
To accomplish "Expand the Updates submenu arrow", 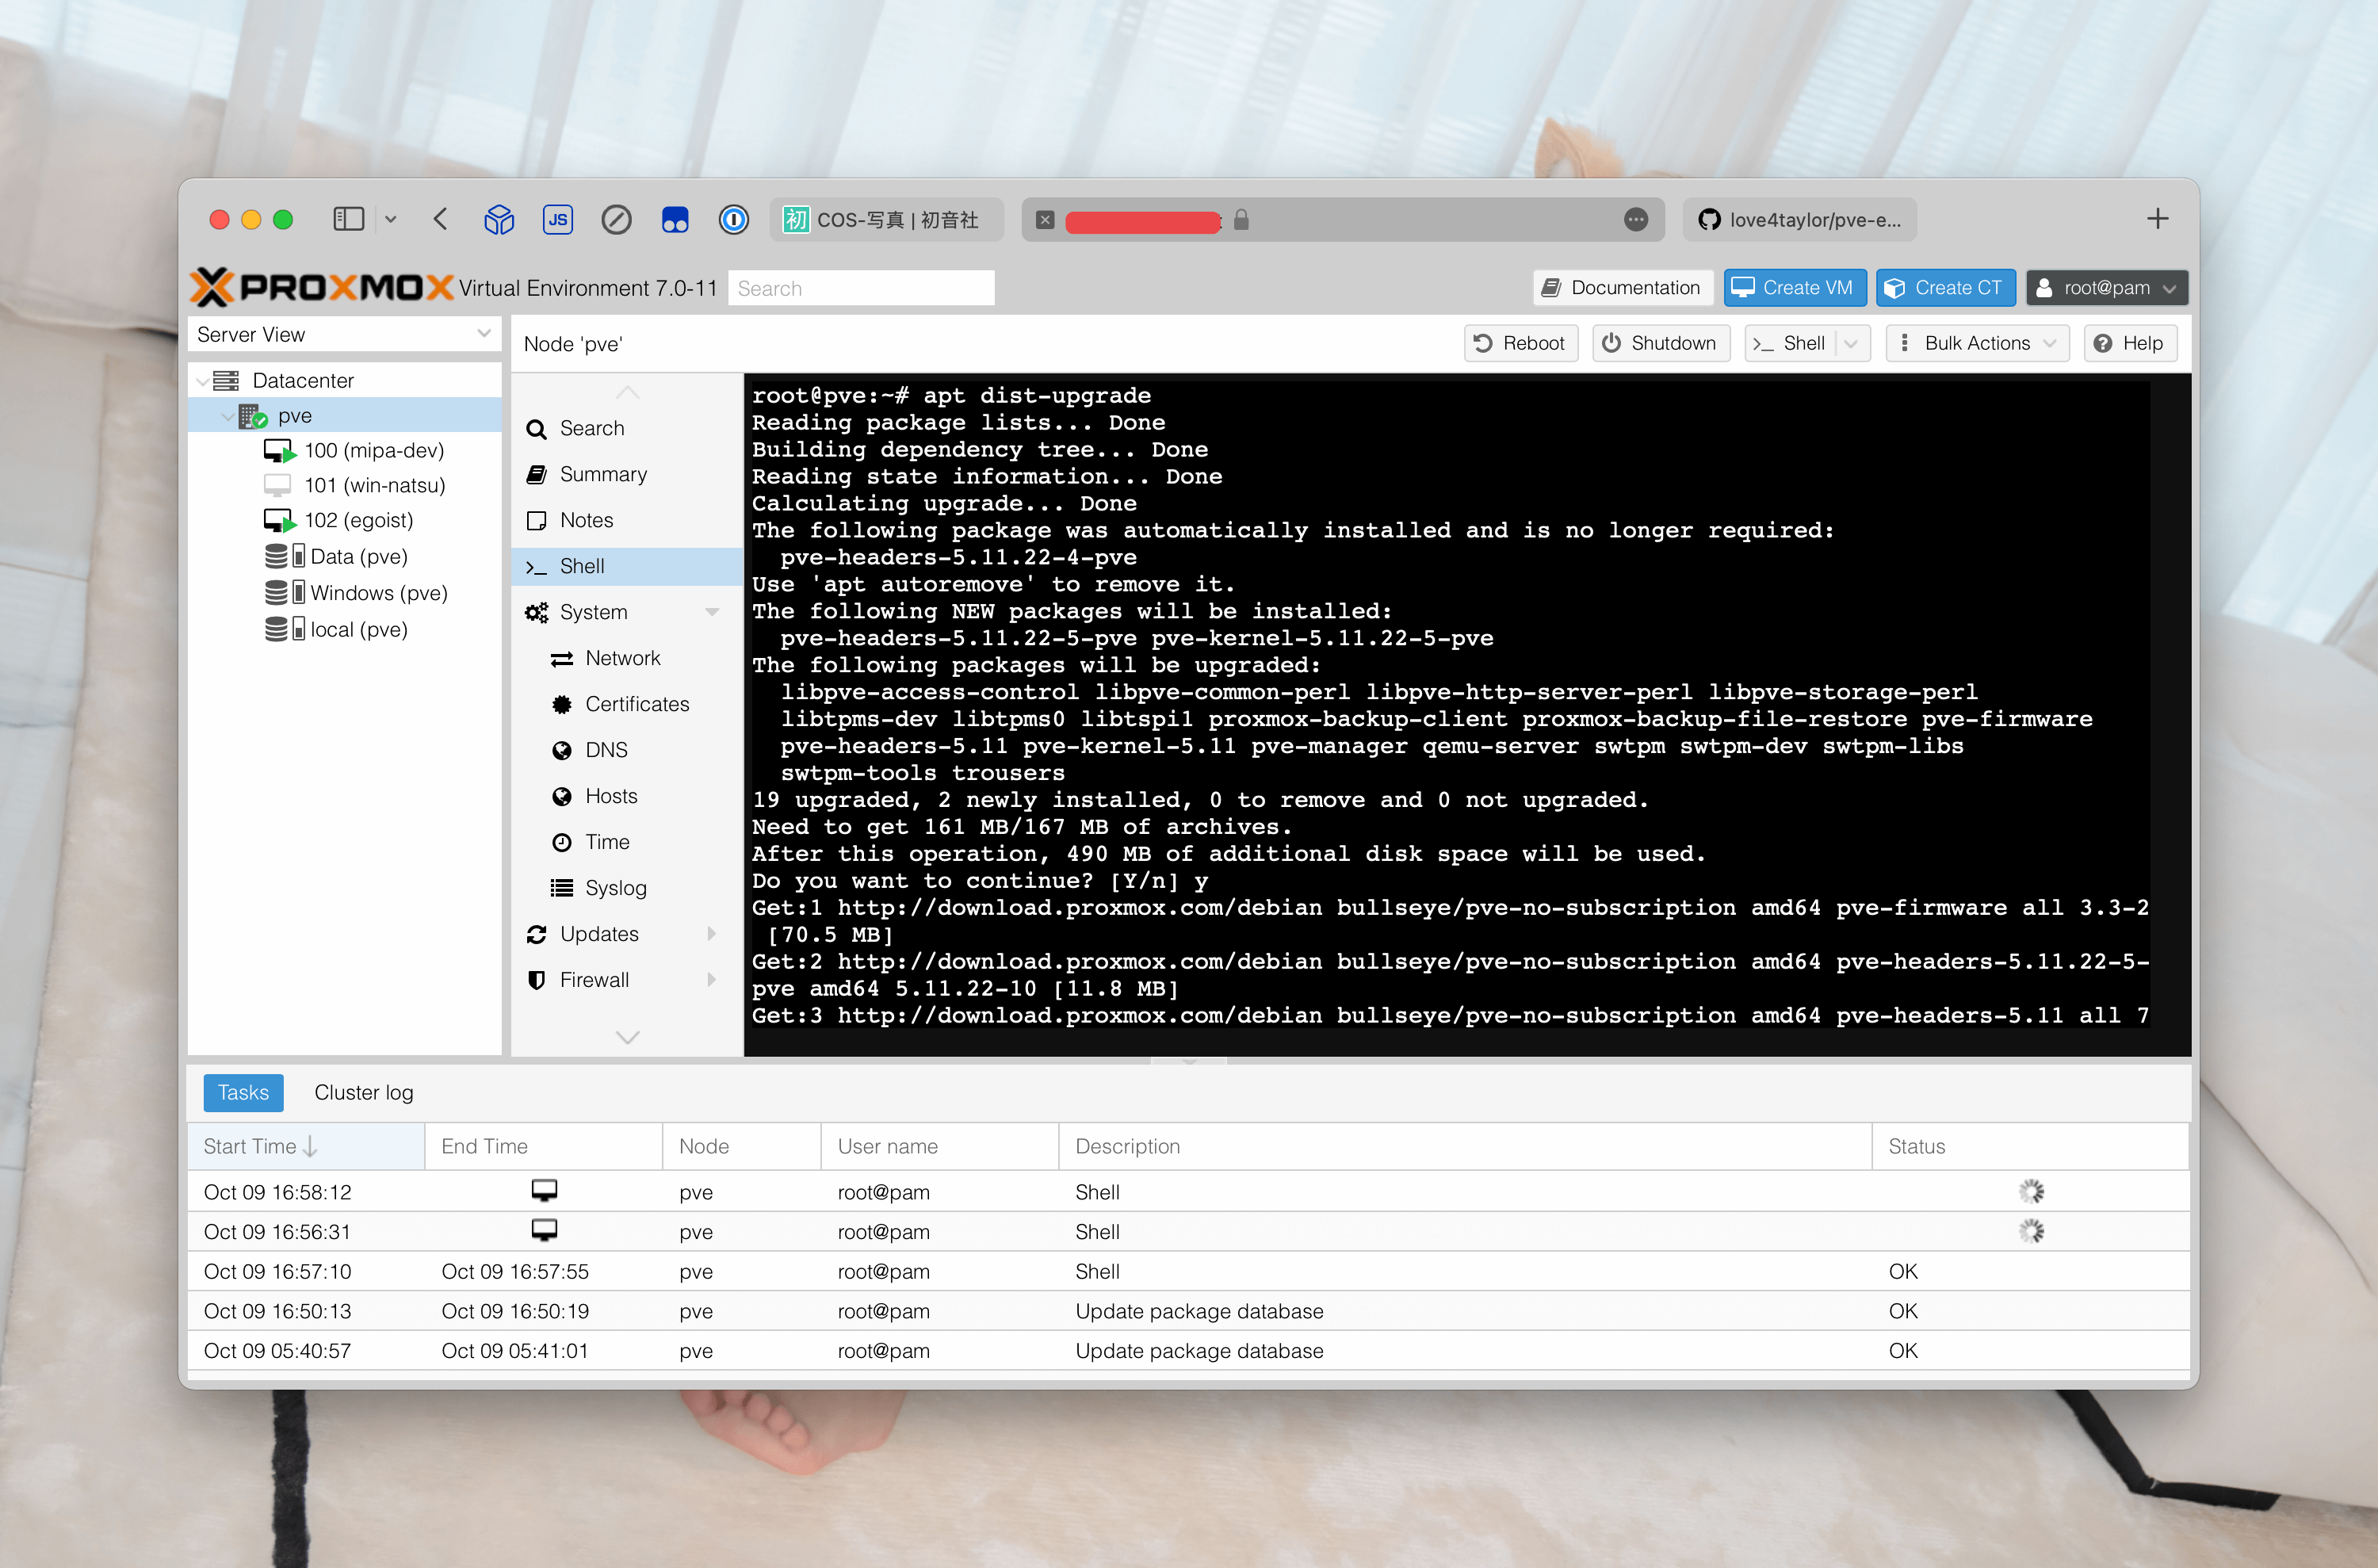I will 712,934.
